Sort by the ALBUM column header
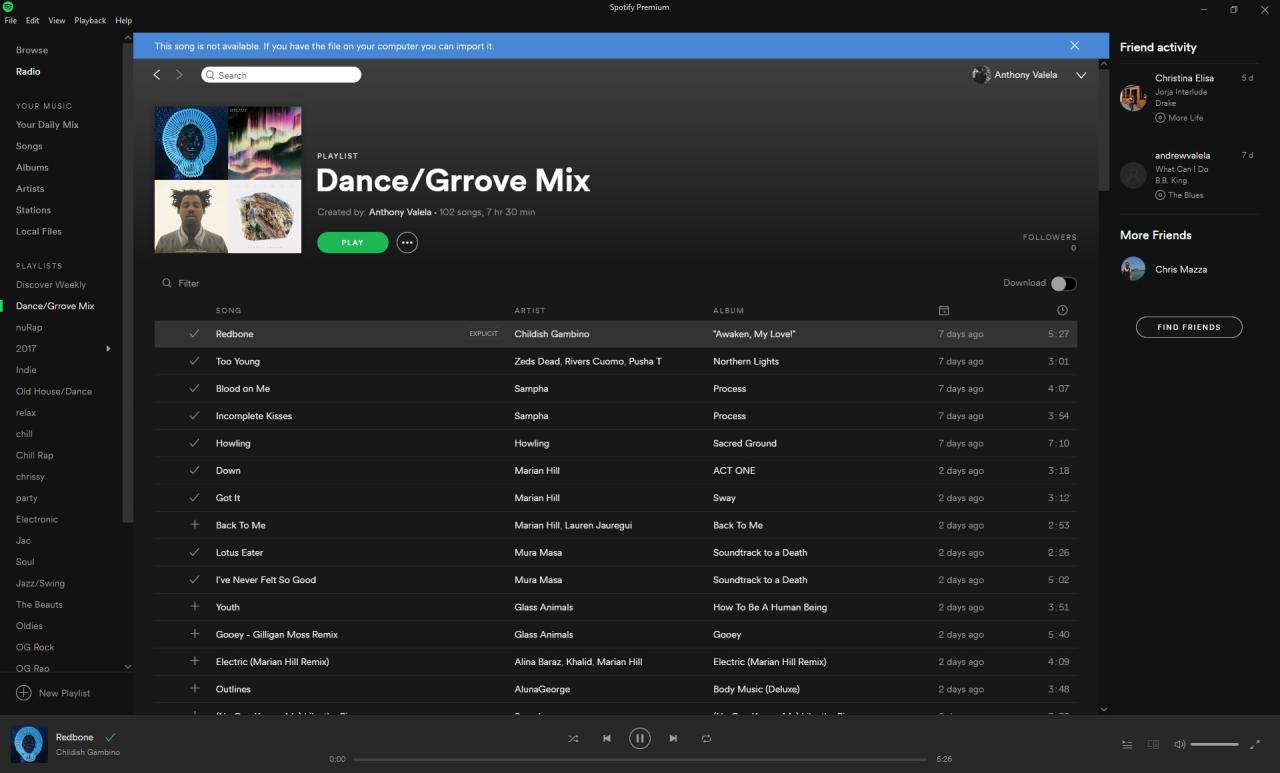1280x773 pixels. pos(729,311)
